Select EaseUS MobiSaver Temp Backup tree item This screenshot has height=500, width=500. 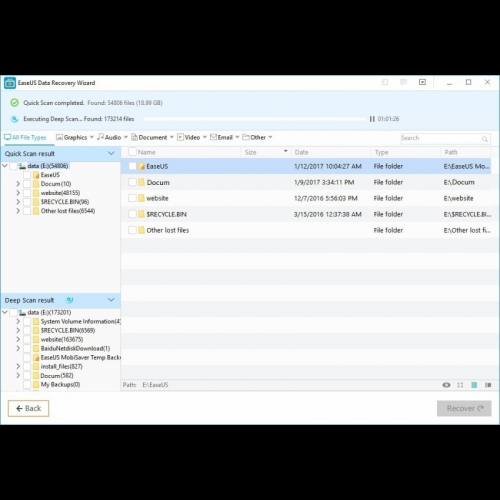80,357
